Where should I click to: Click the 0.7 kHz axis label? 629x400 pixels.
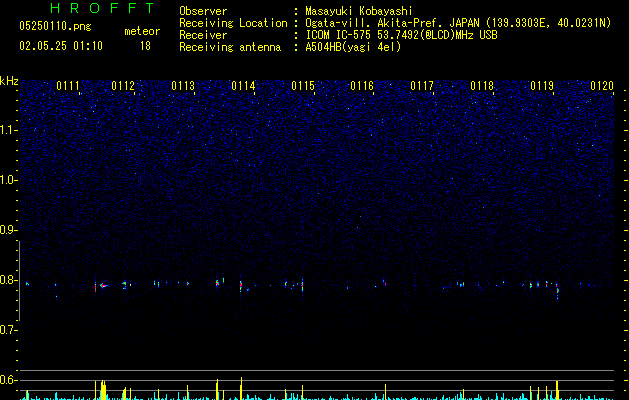[9, 330]
